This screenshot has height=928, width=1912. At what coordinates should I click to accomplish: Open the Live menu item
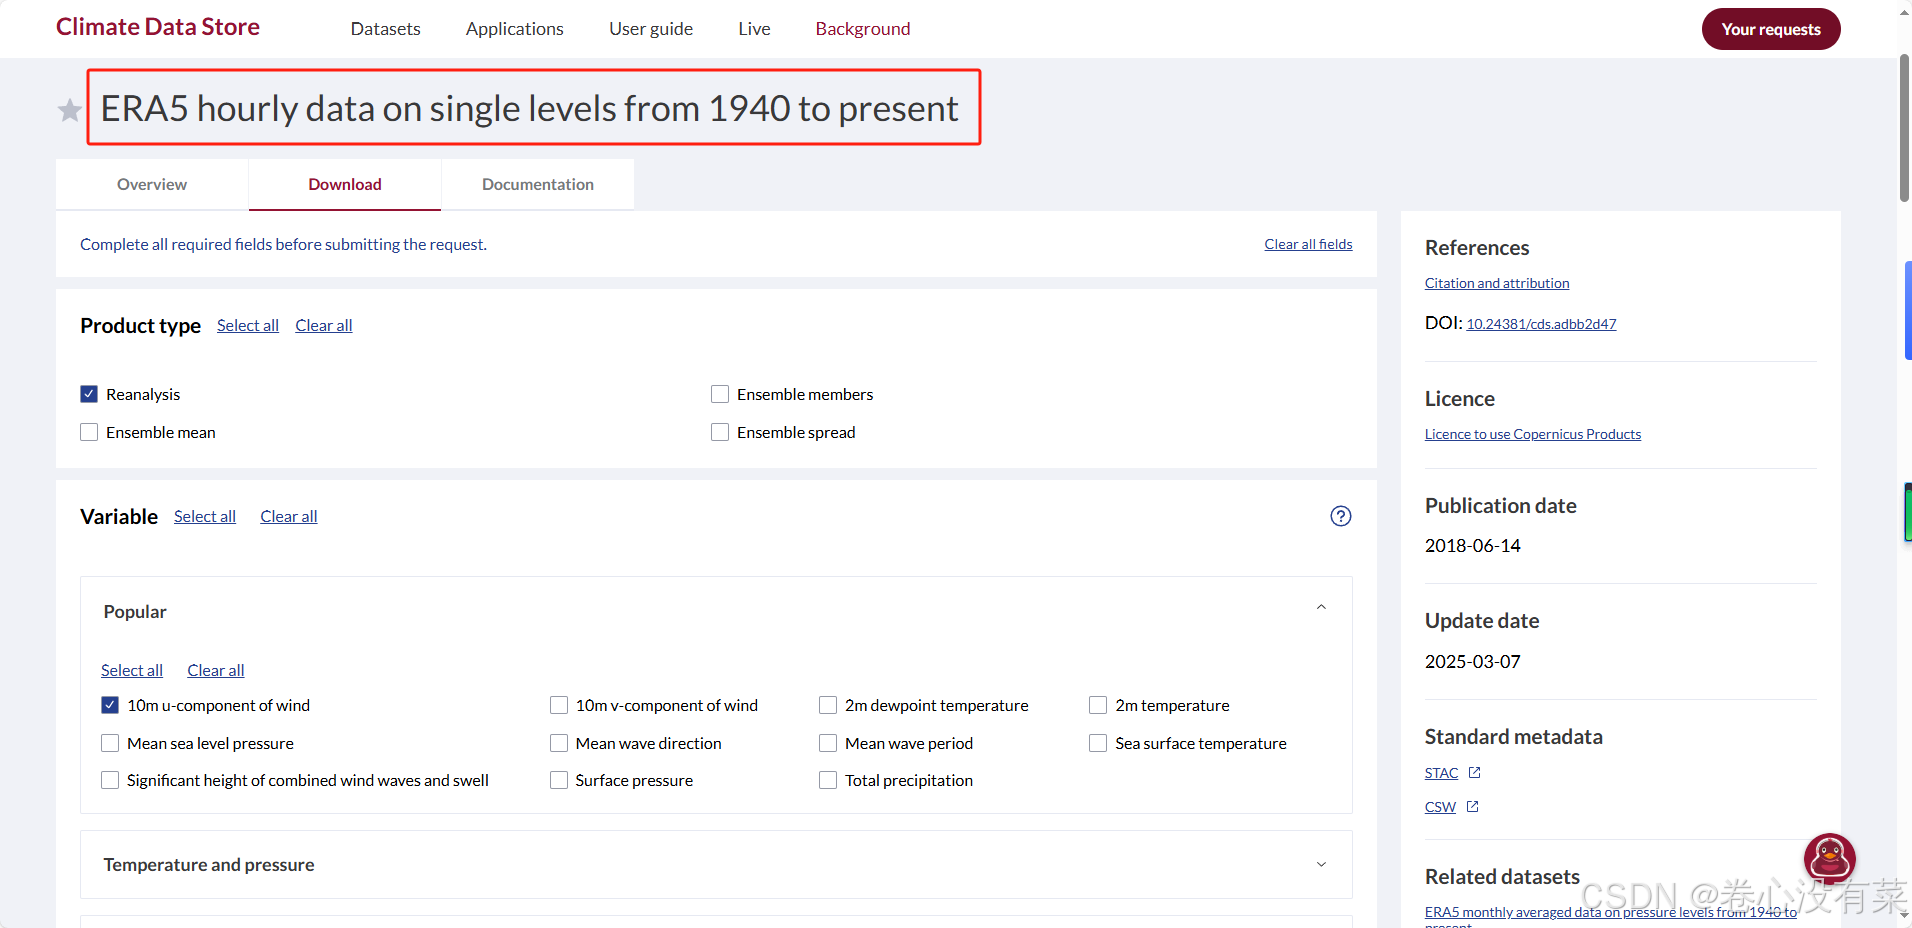754,29
